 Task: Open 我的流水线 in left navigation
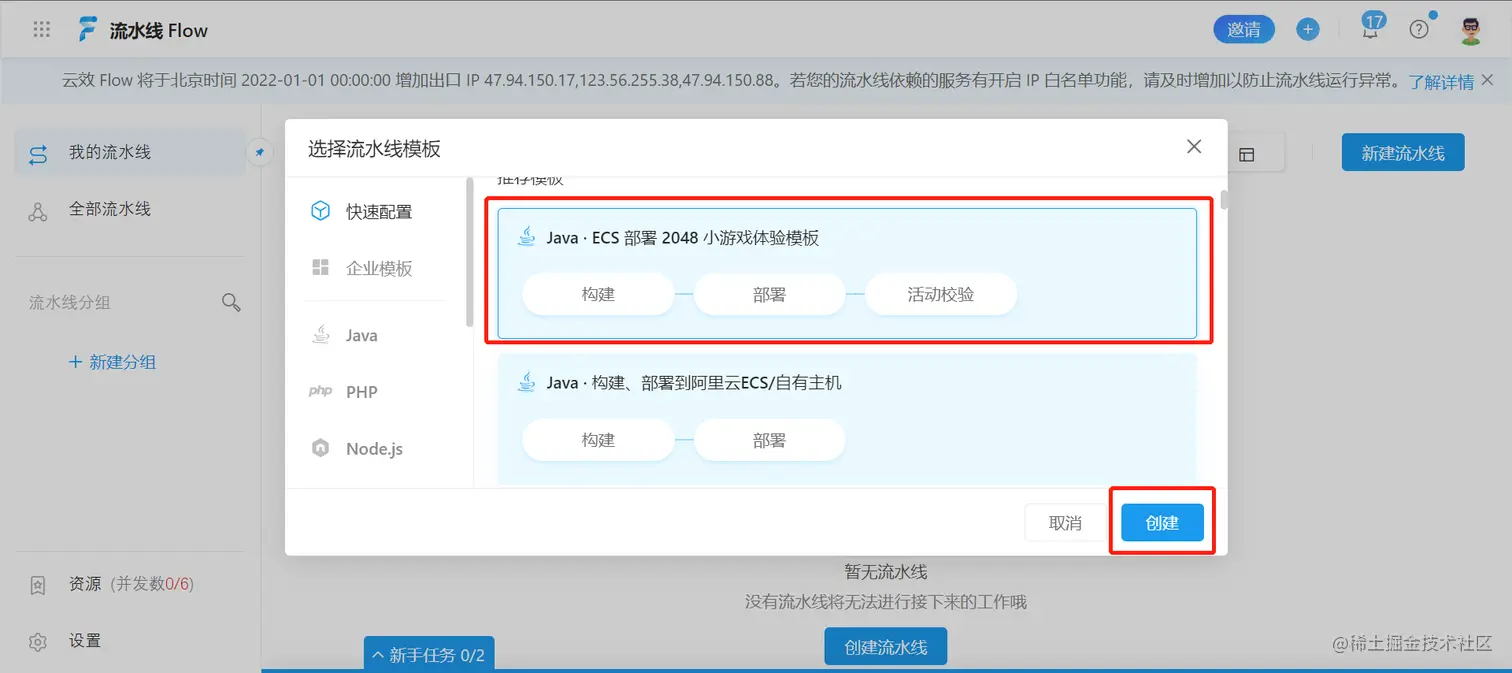click(x=130, y=153)
